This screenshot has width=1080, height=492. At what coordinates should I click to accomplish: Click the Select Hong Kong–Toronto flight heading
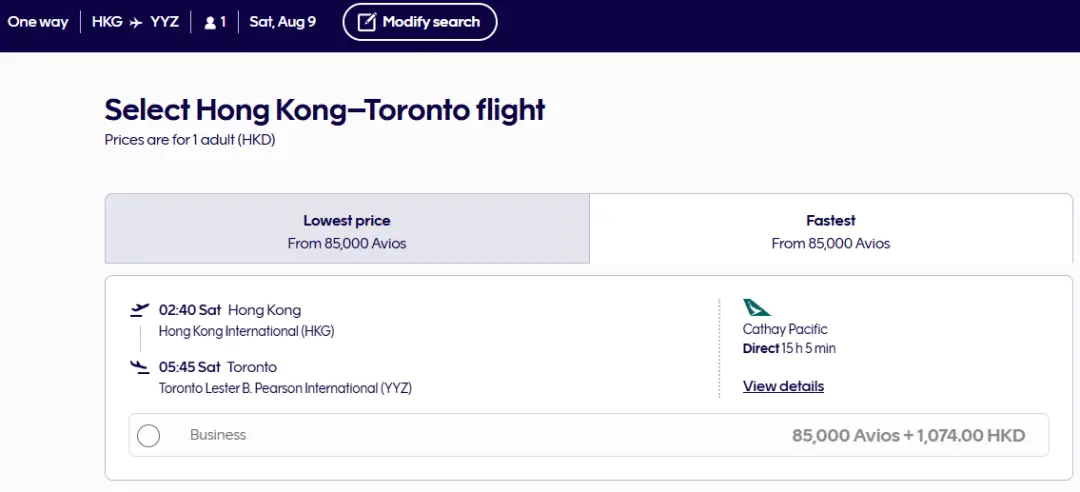325,110
